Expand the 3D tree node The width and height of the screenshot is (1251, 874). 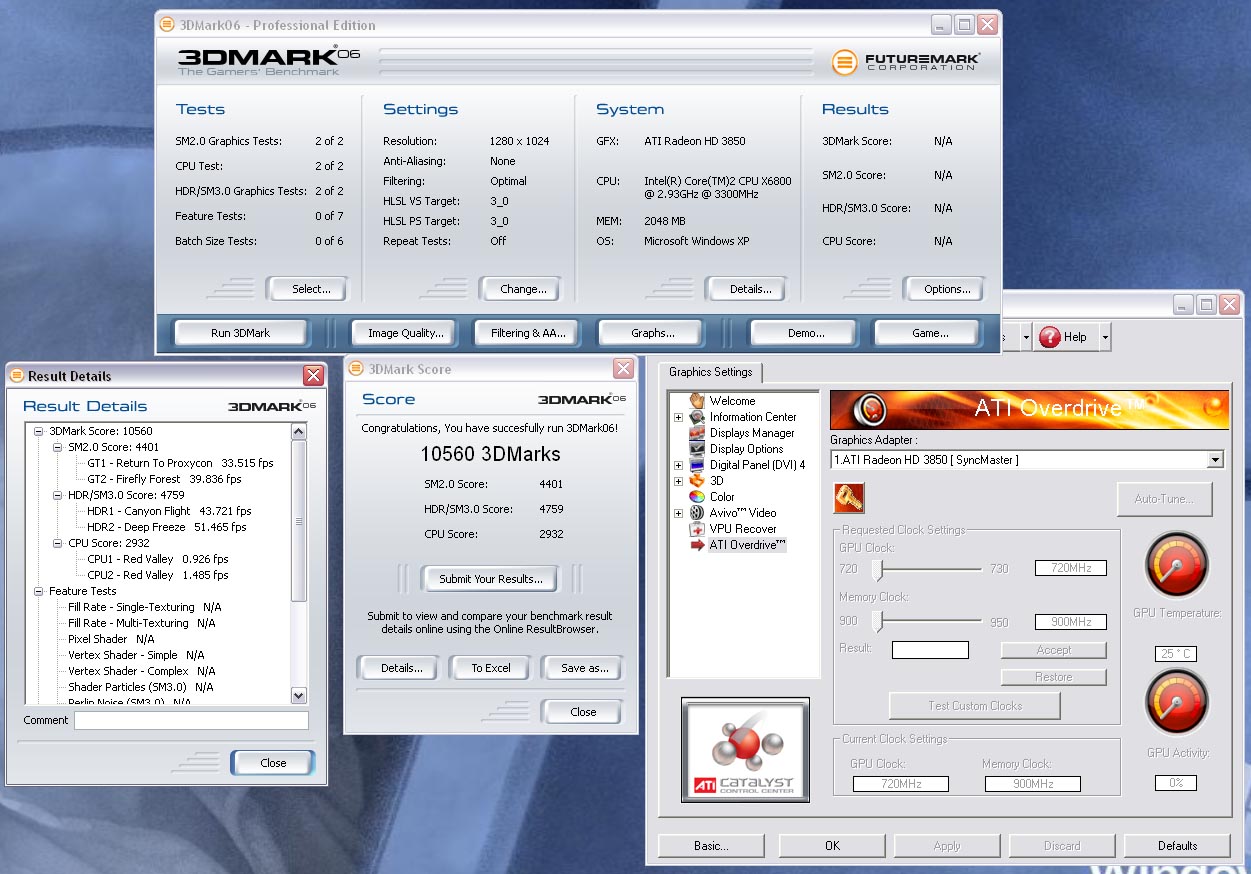(x=679, y=481)
